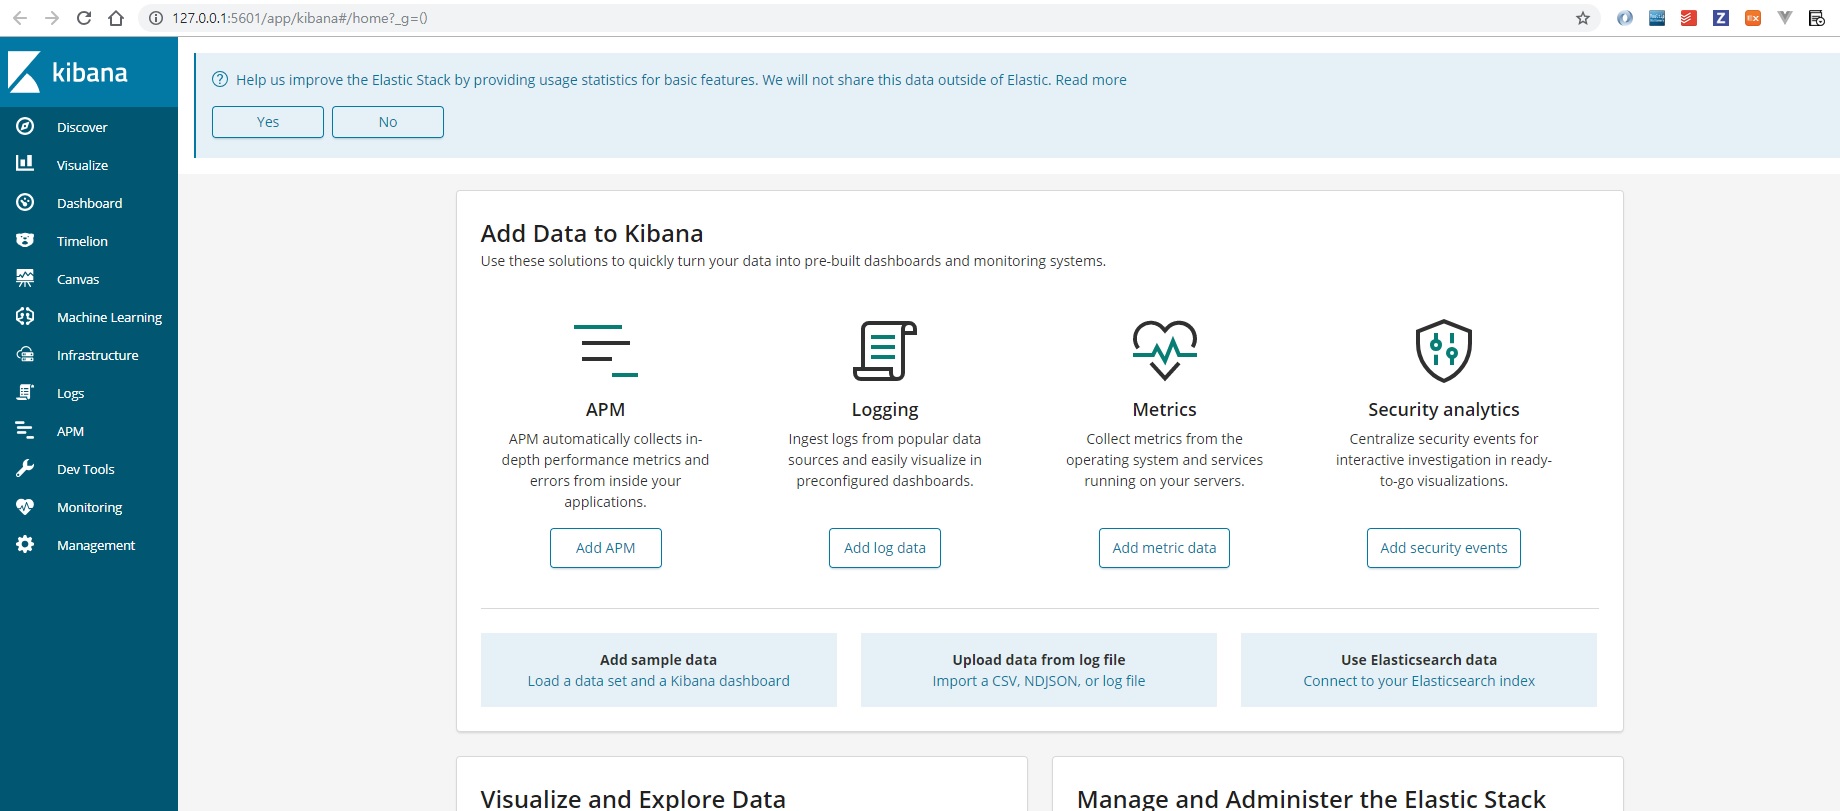Click the Security analytics title text
This screenshot has height=811, width=1840.
(1444, 409)
